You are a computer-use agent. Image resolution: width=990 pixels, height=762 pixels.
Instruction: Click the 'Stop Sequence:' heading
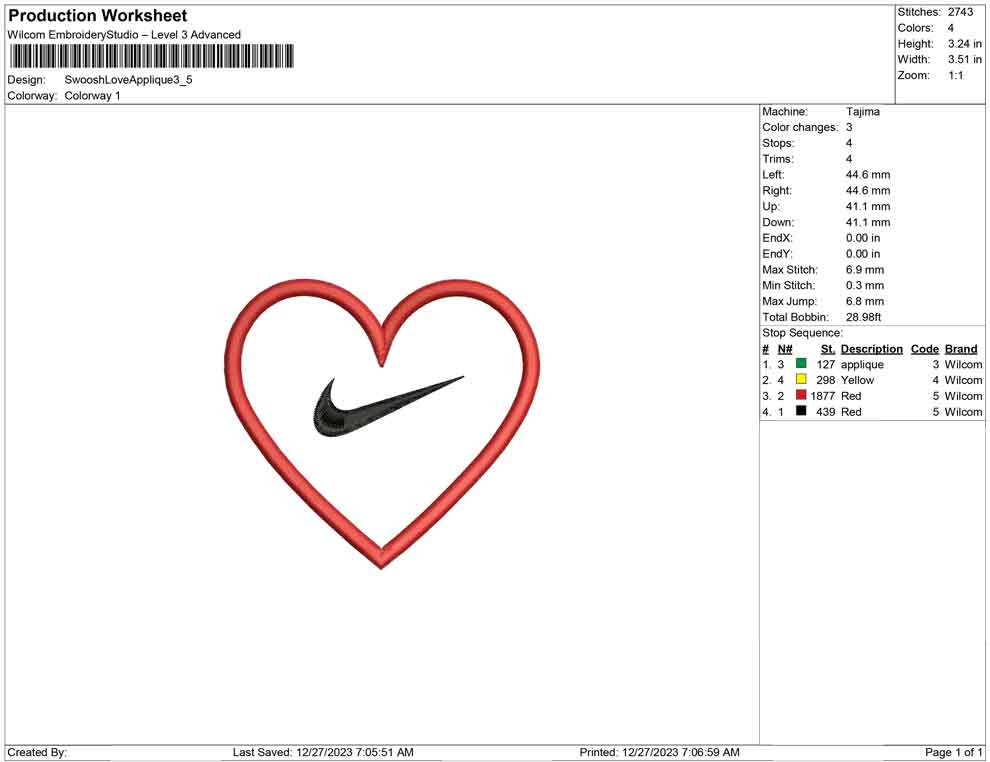(x=802, y=333)
